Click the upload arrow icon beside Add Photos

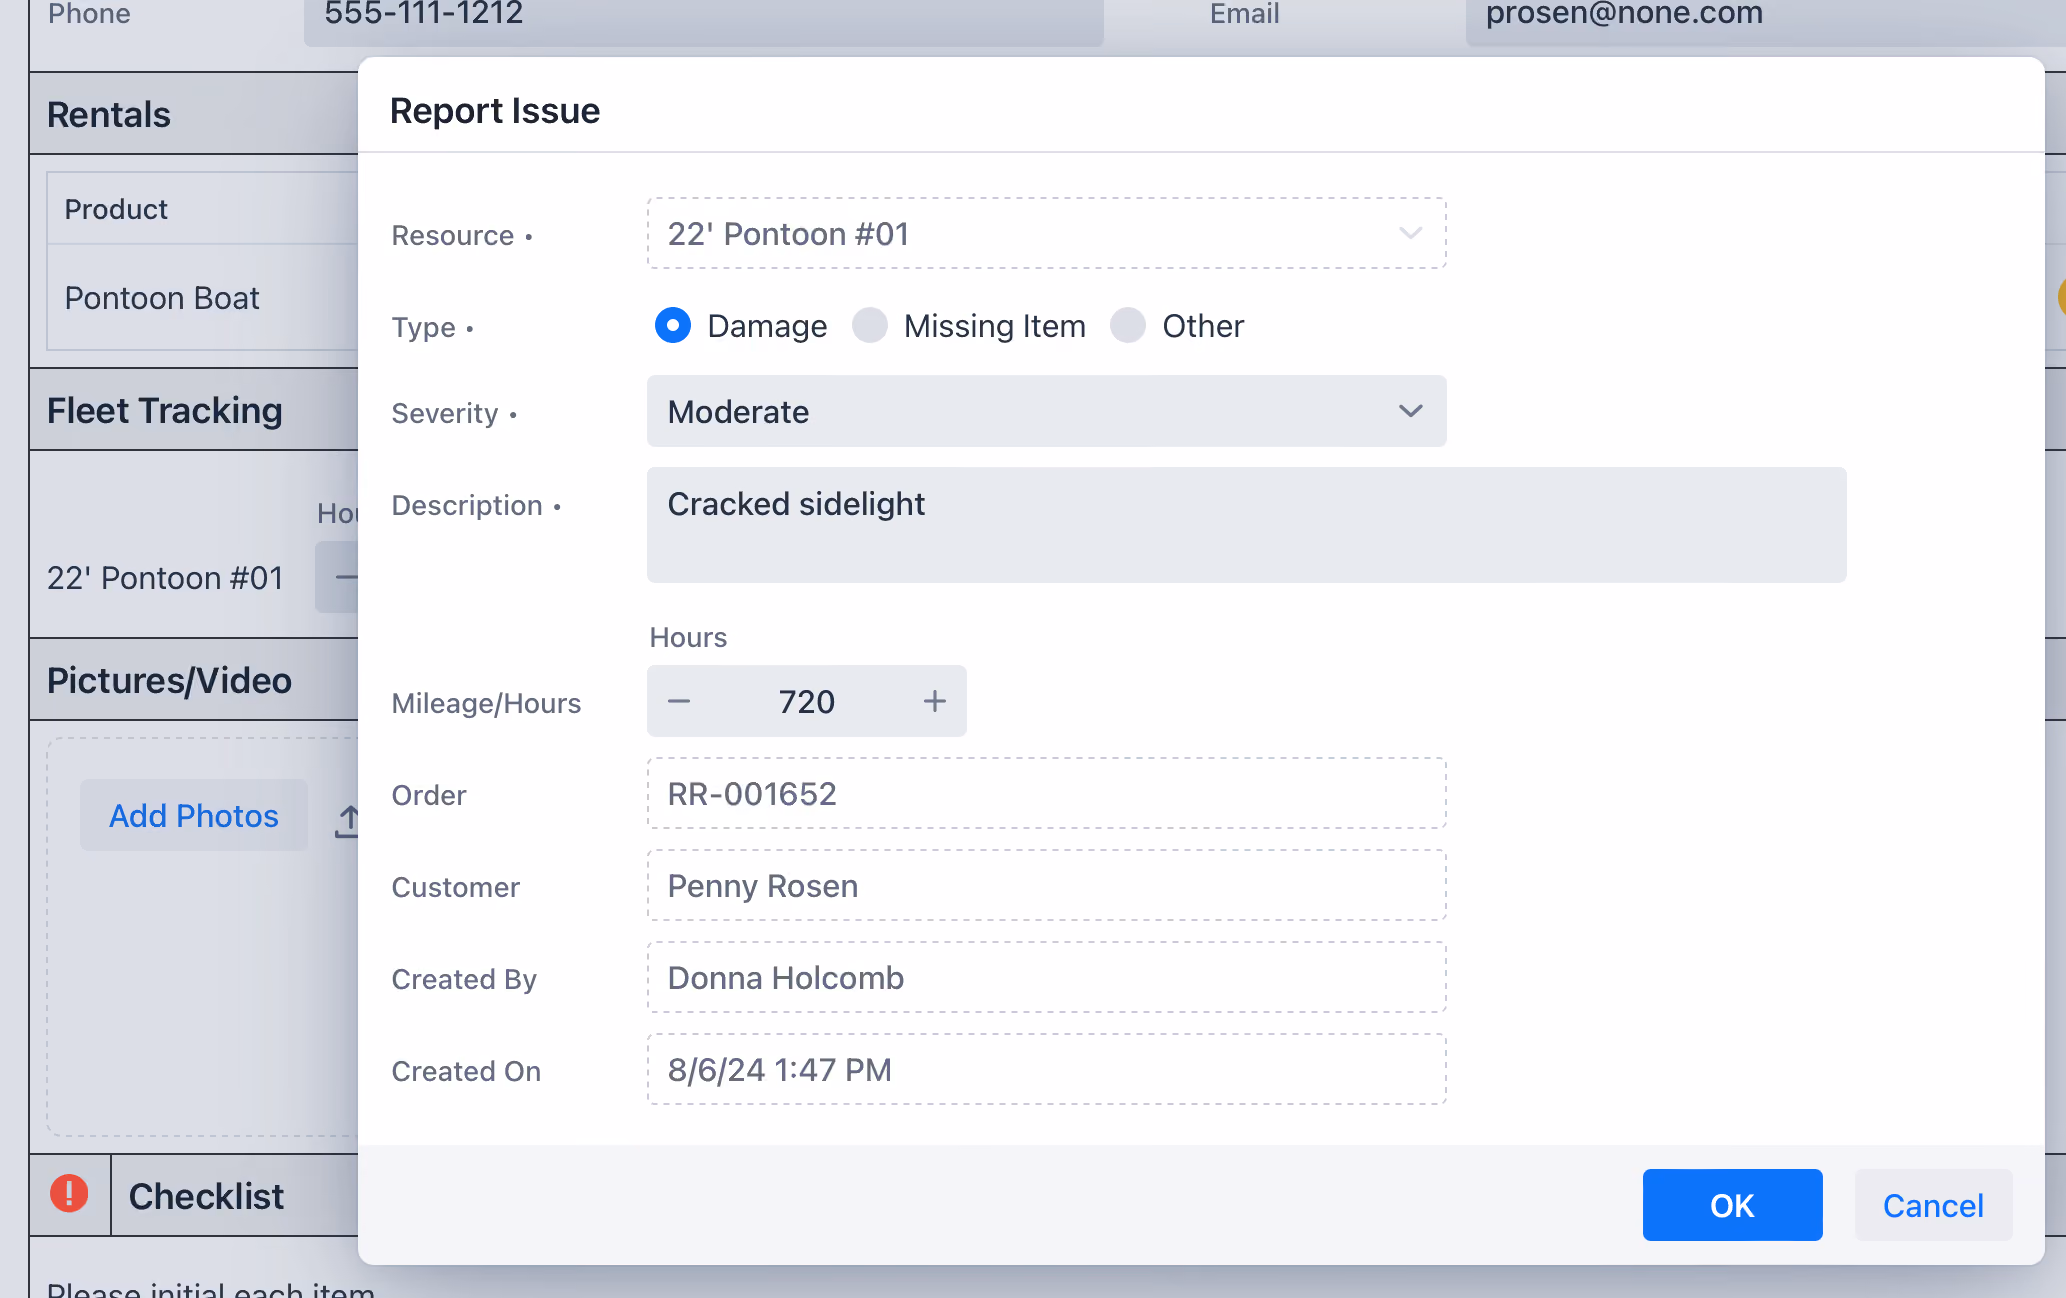tap(346, 821)
